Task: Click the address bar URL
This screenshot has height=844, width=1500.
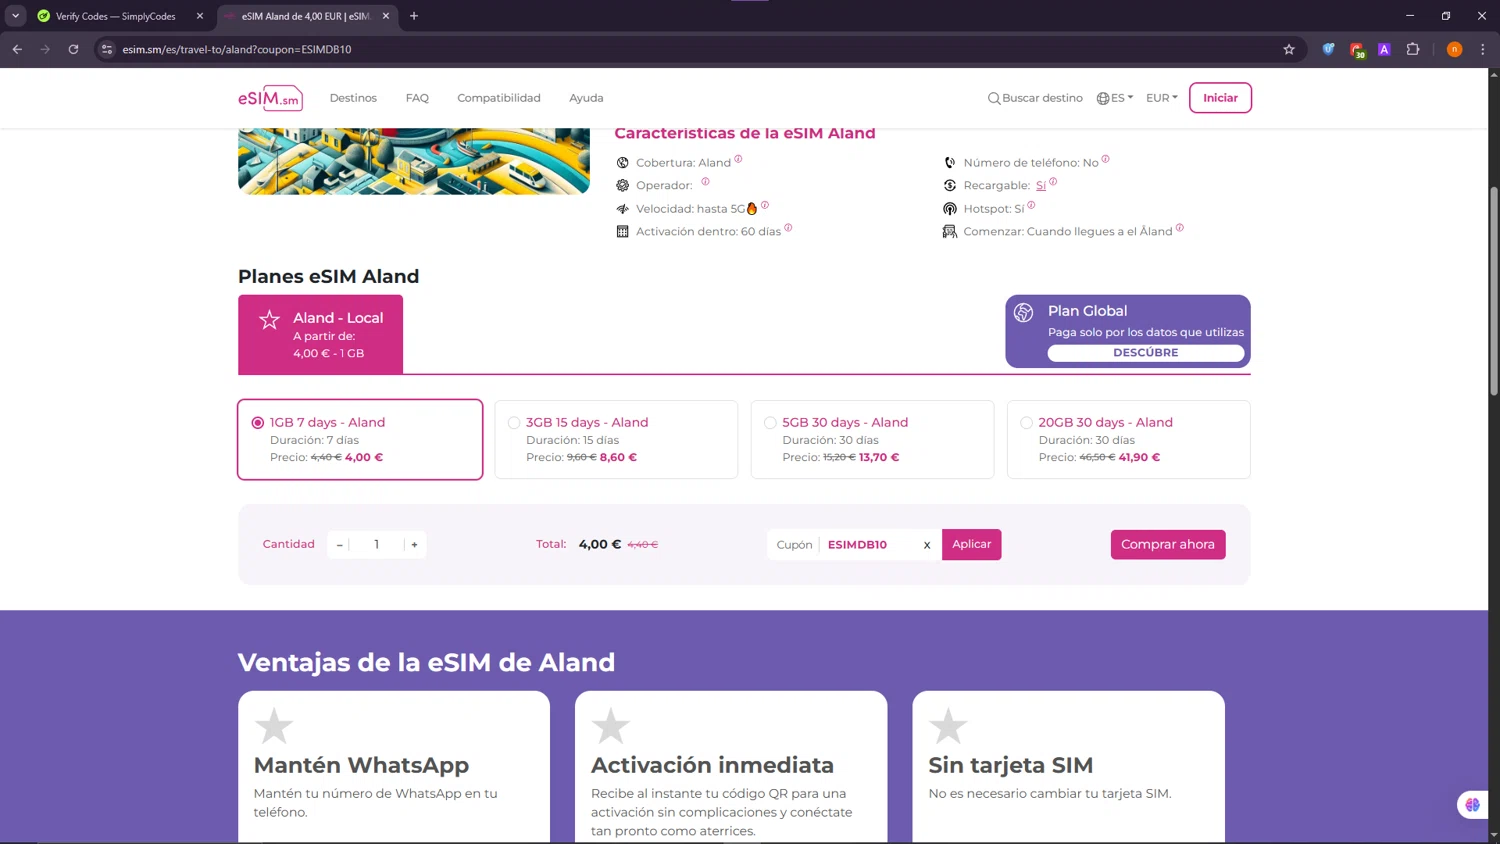Action: pos(237,49)
